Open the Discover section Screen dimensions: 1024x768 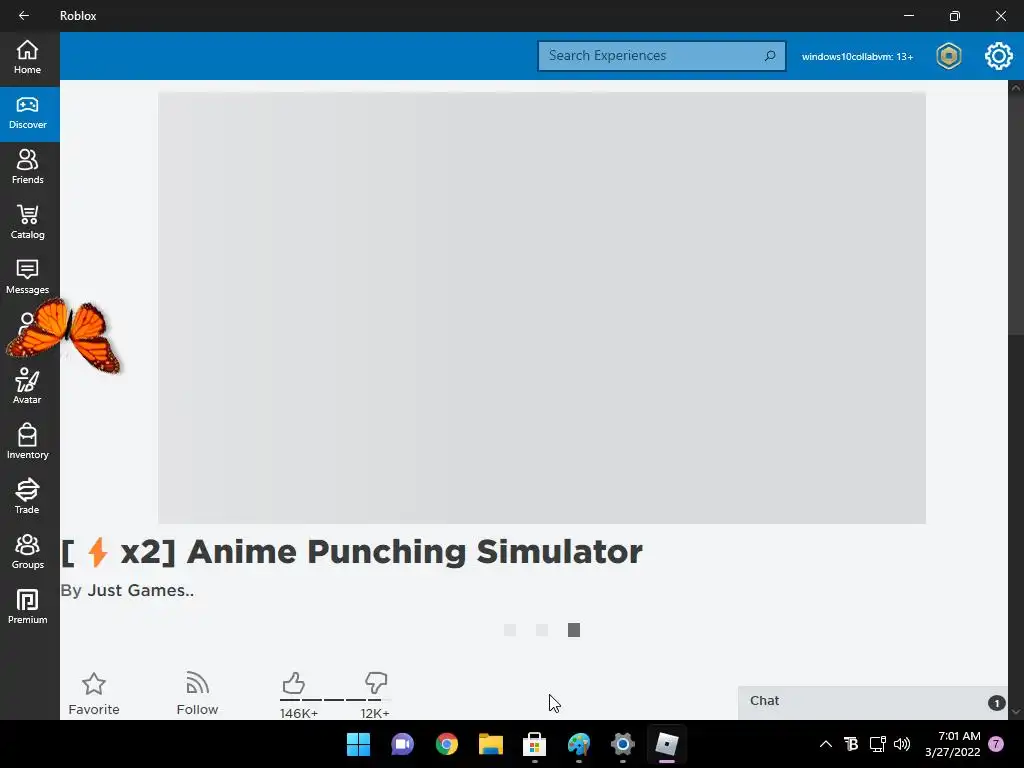tap(27, 114)
